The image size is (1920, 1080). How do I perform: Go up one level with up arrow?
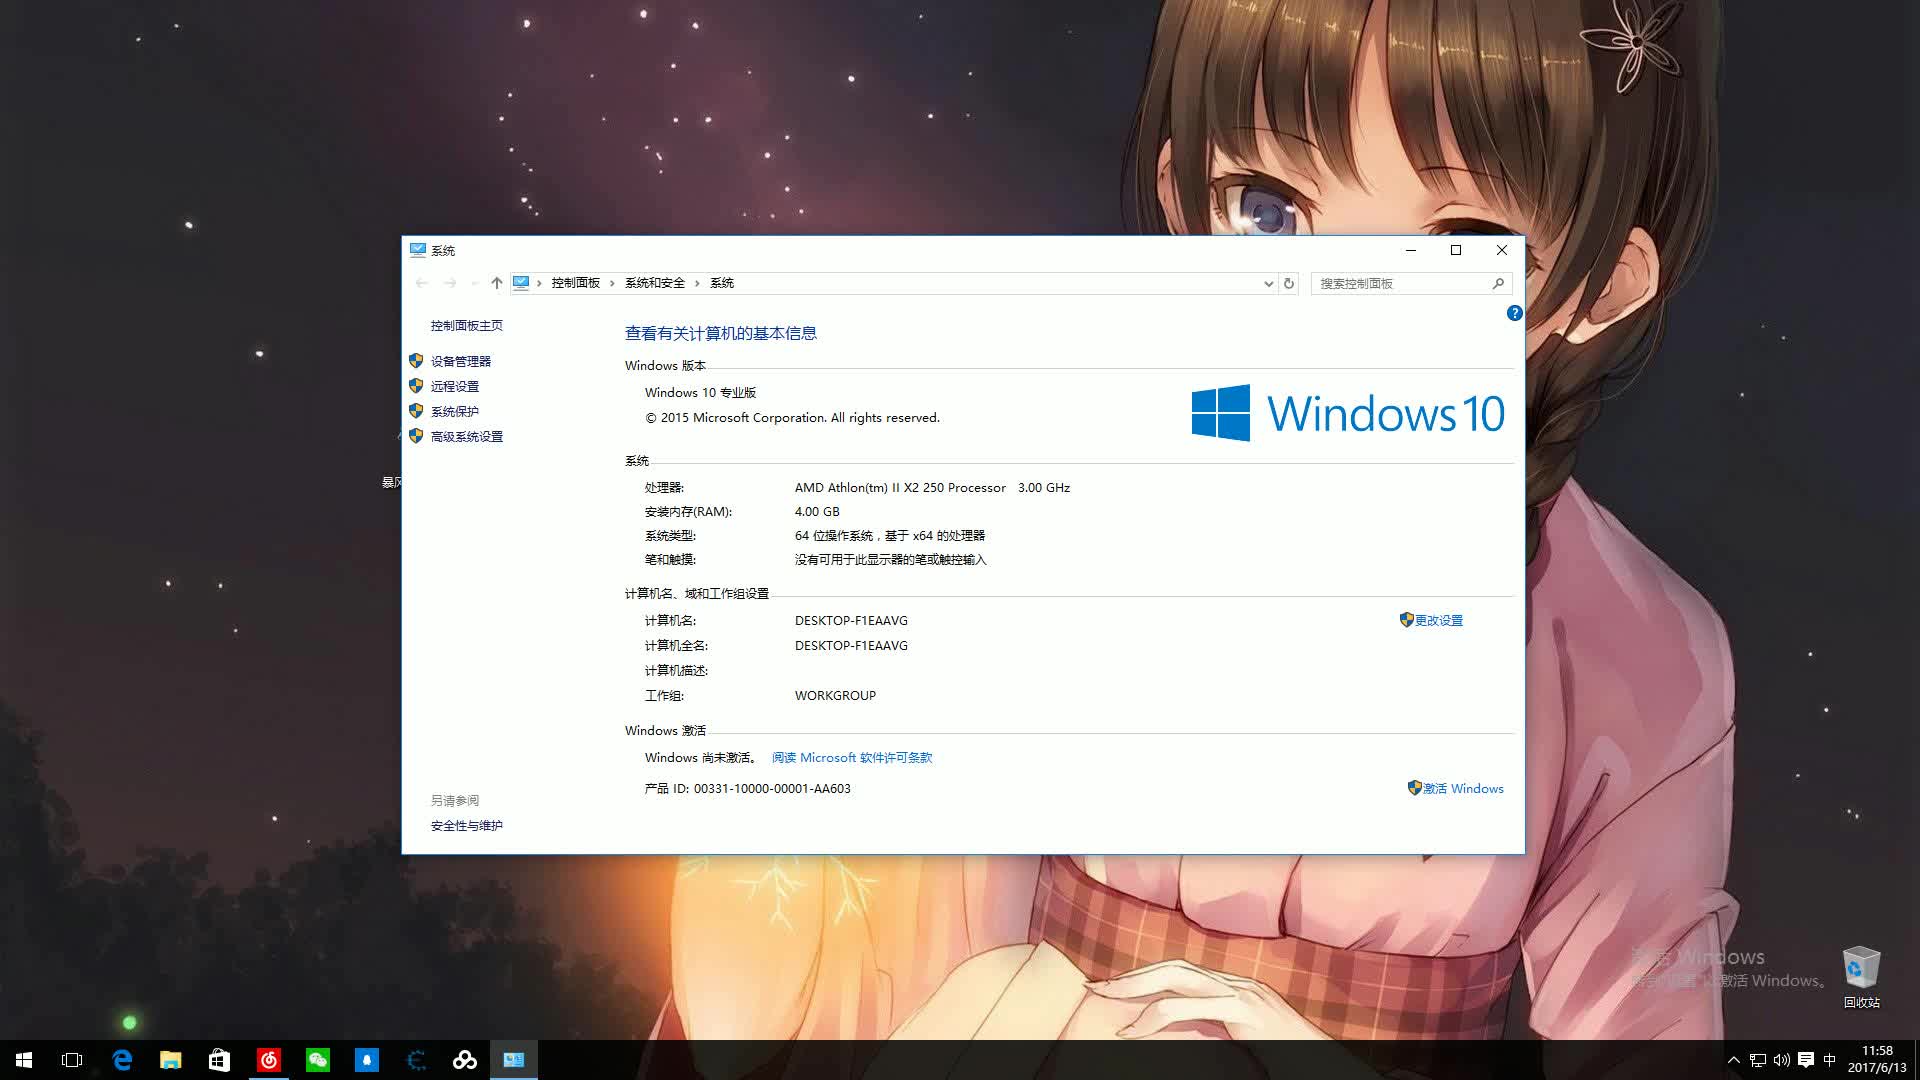point(496,283)
